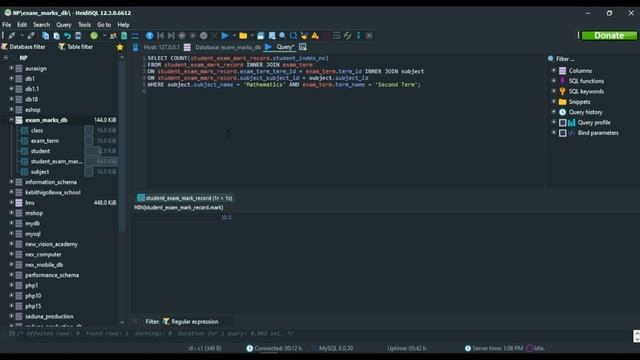This screenshot has width=640, height=360.
Task: Click the save-as-snippet toolbar icon
Action: [271, 36]
